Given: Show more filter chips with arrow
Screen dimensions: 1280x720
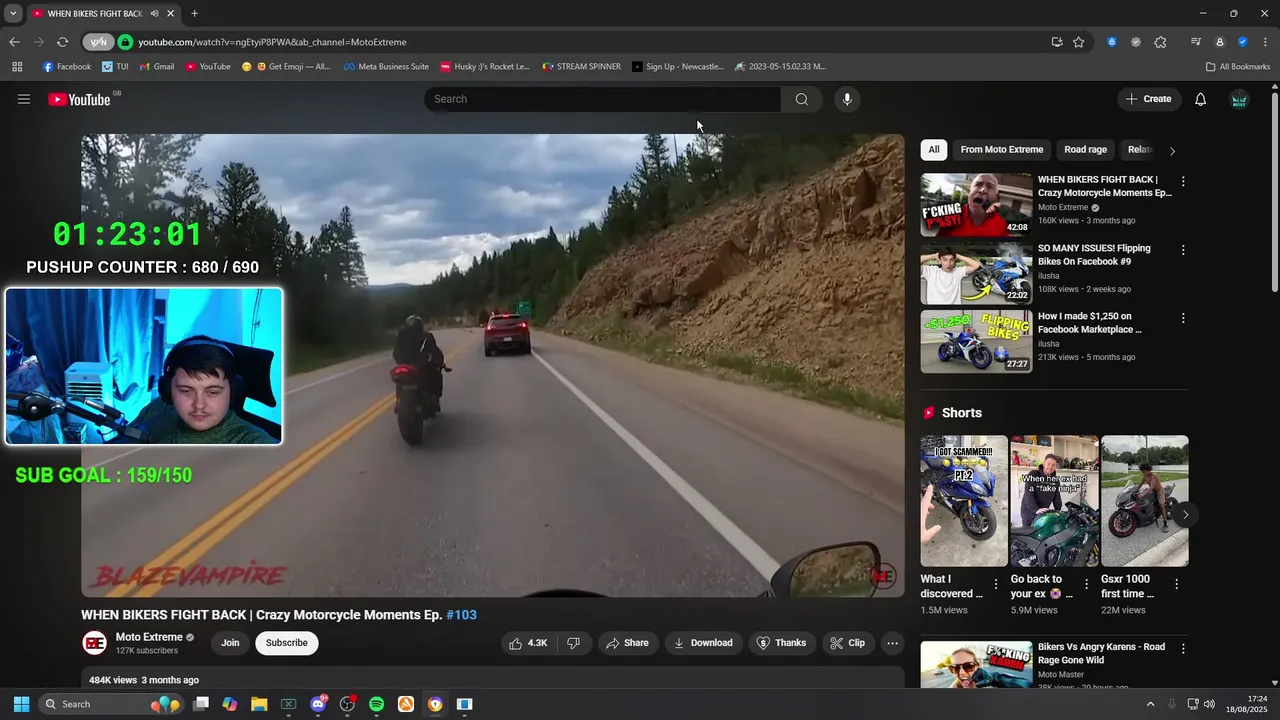Looking at the screenshot, I should [1172, 151].
